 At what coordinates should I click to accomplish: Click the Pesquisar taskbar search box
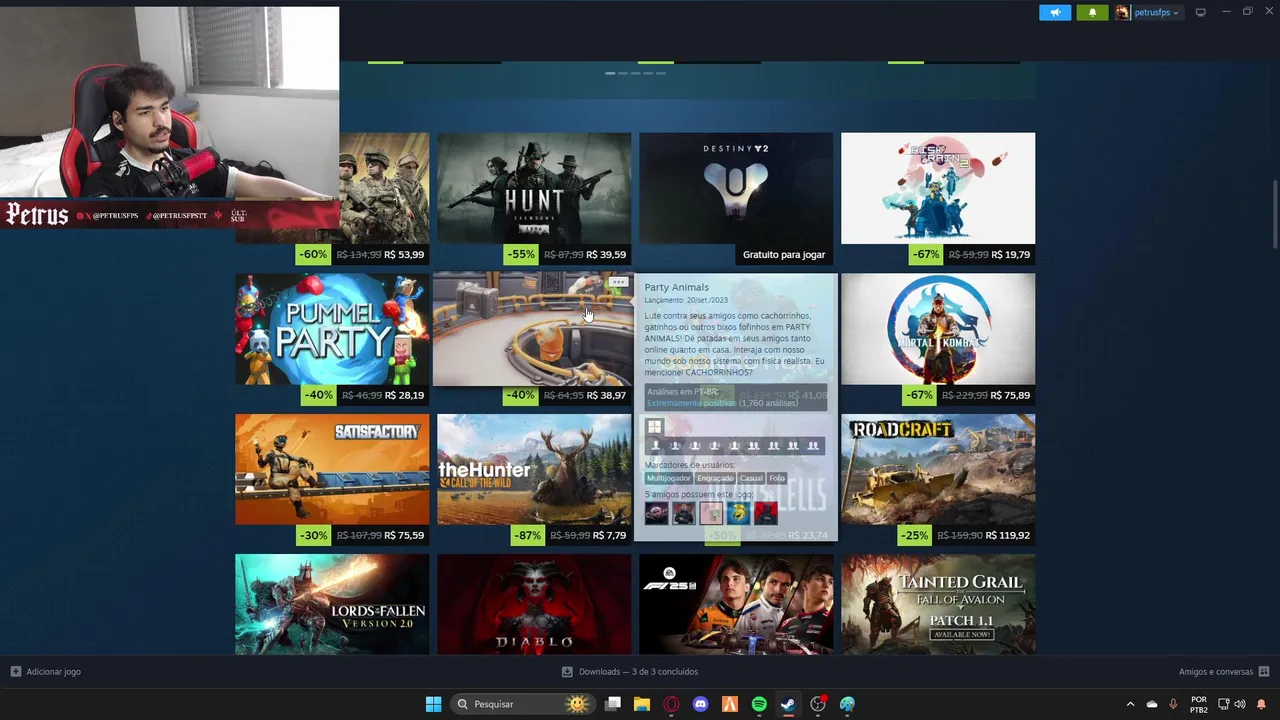tap(521, 704)
